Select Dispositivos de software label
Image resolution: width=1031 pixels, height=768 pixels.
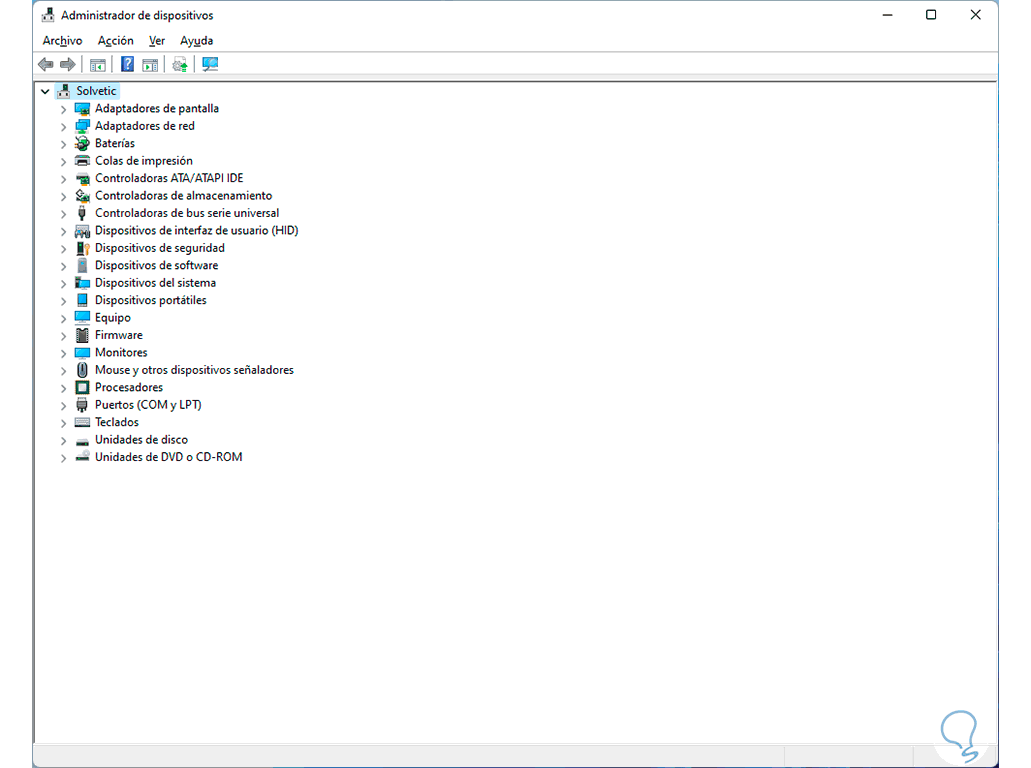[x=156, y=266]
